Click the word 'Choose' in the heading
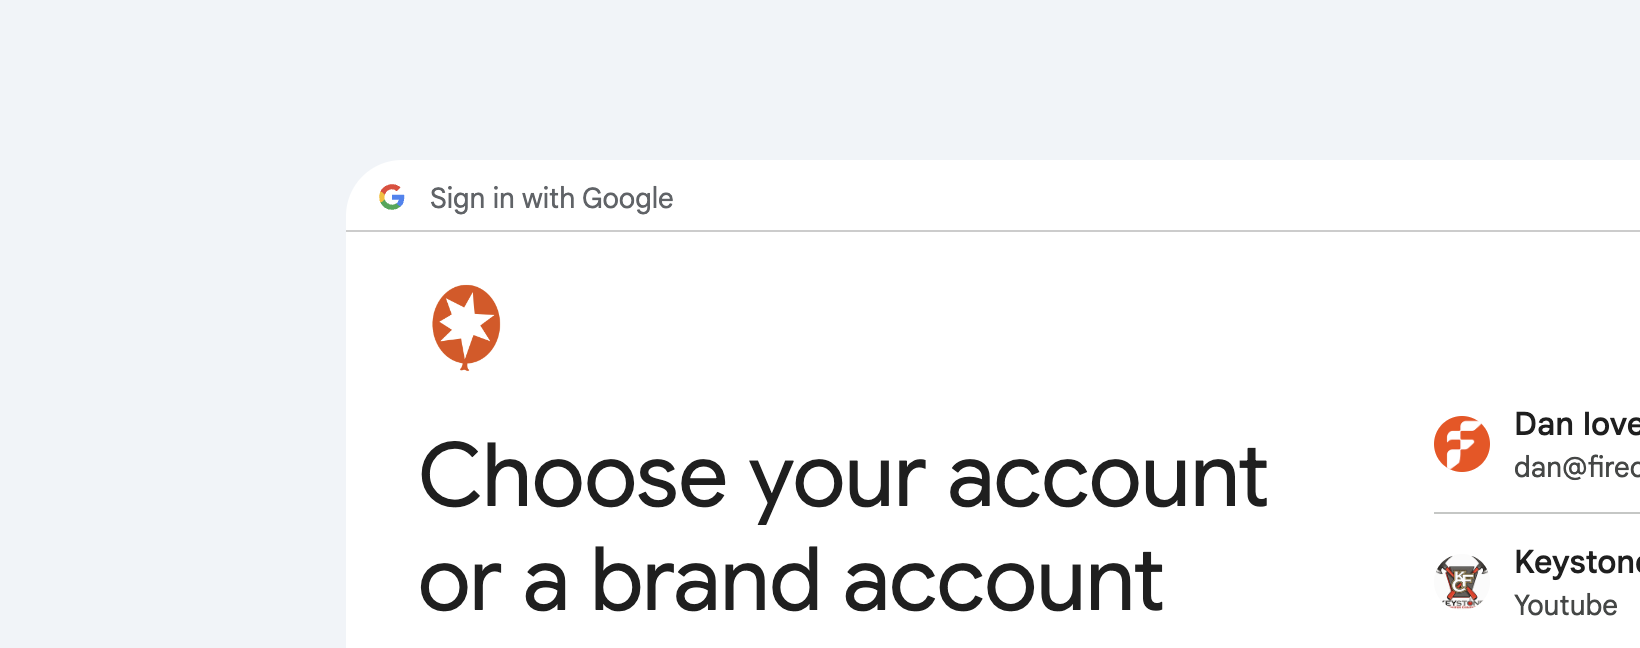 tap(573, 477)
